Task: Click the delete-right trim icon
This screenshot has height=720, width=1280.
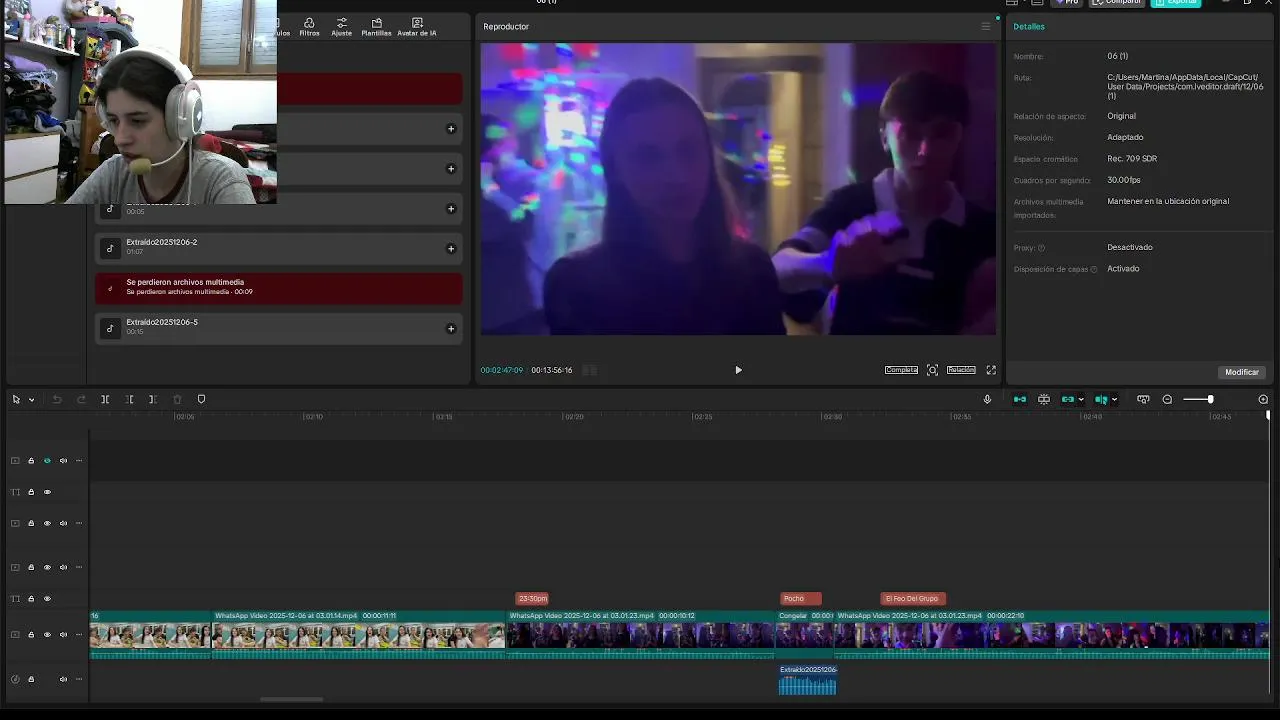Action: point(152,399)
